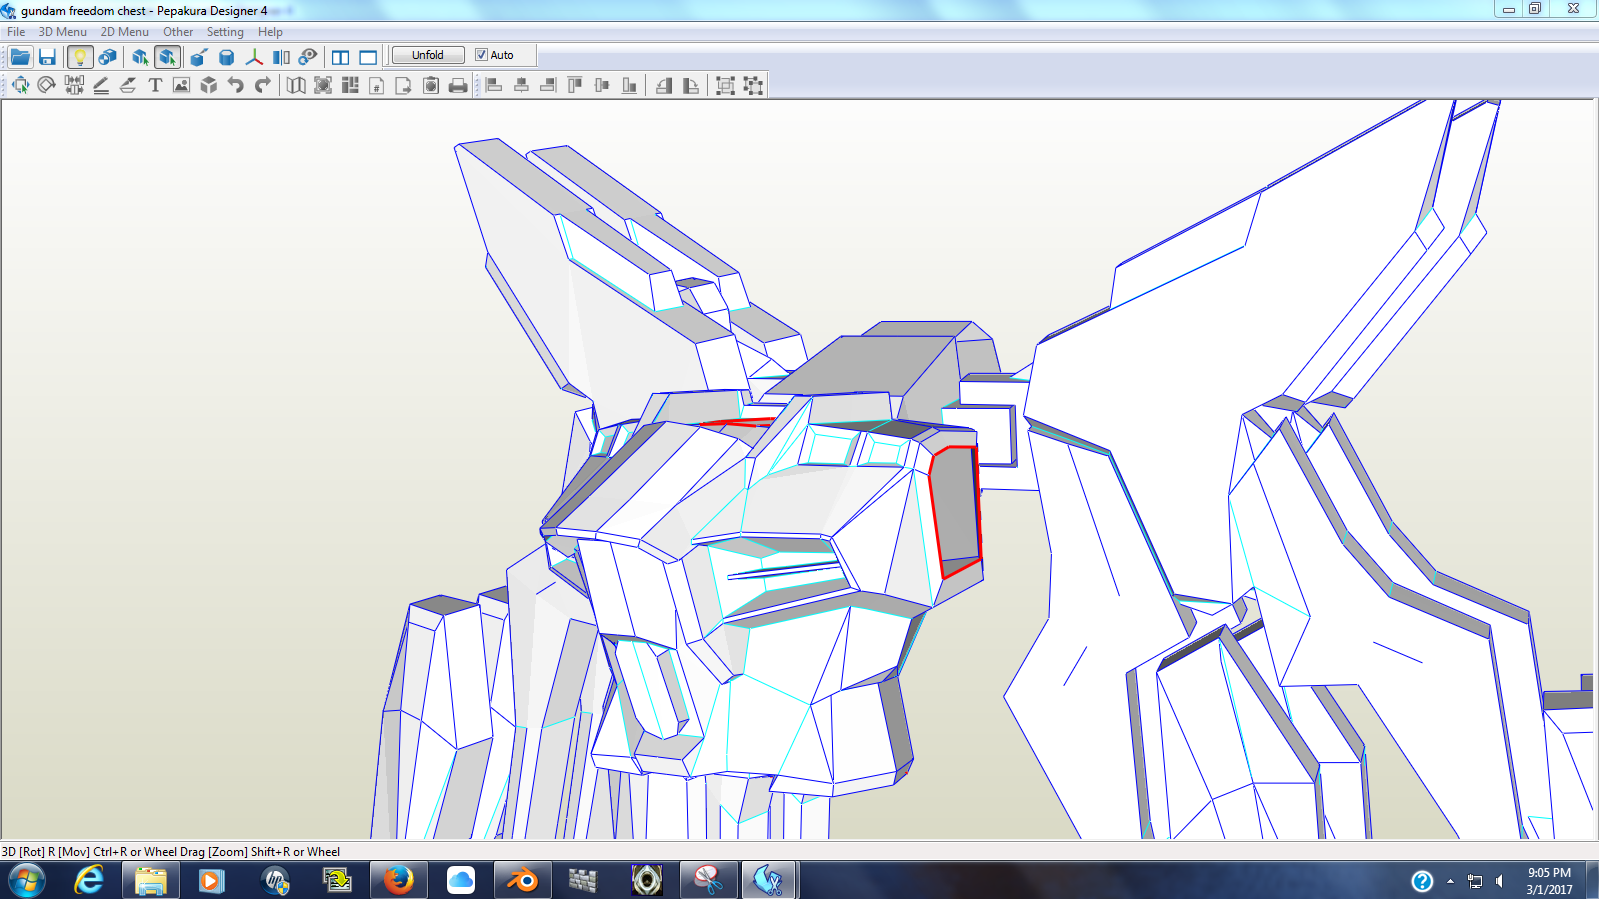Image resolution: width=1599 pixels, height=899 pixels.
Task: Open the Other menu
Action: (178, 32)
